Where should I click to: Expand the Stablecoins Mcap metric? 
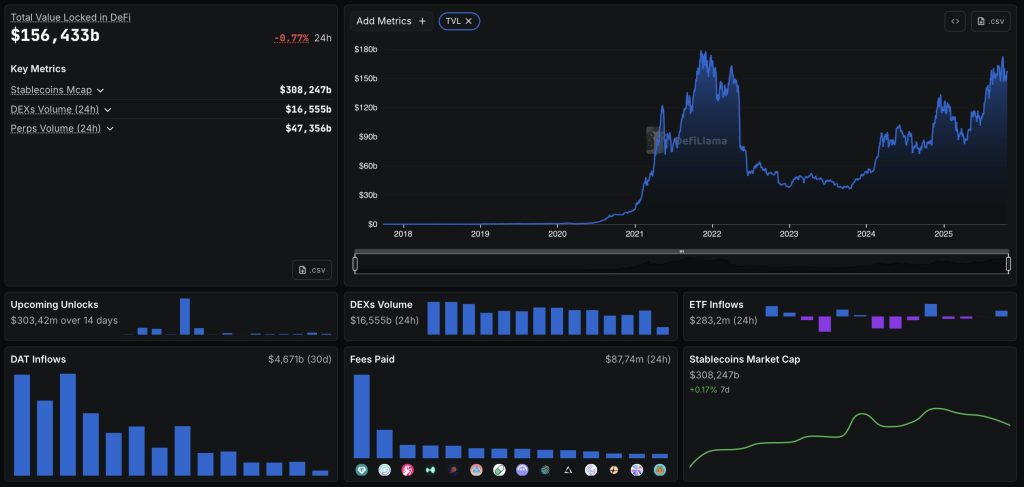(57, 90)
